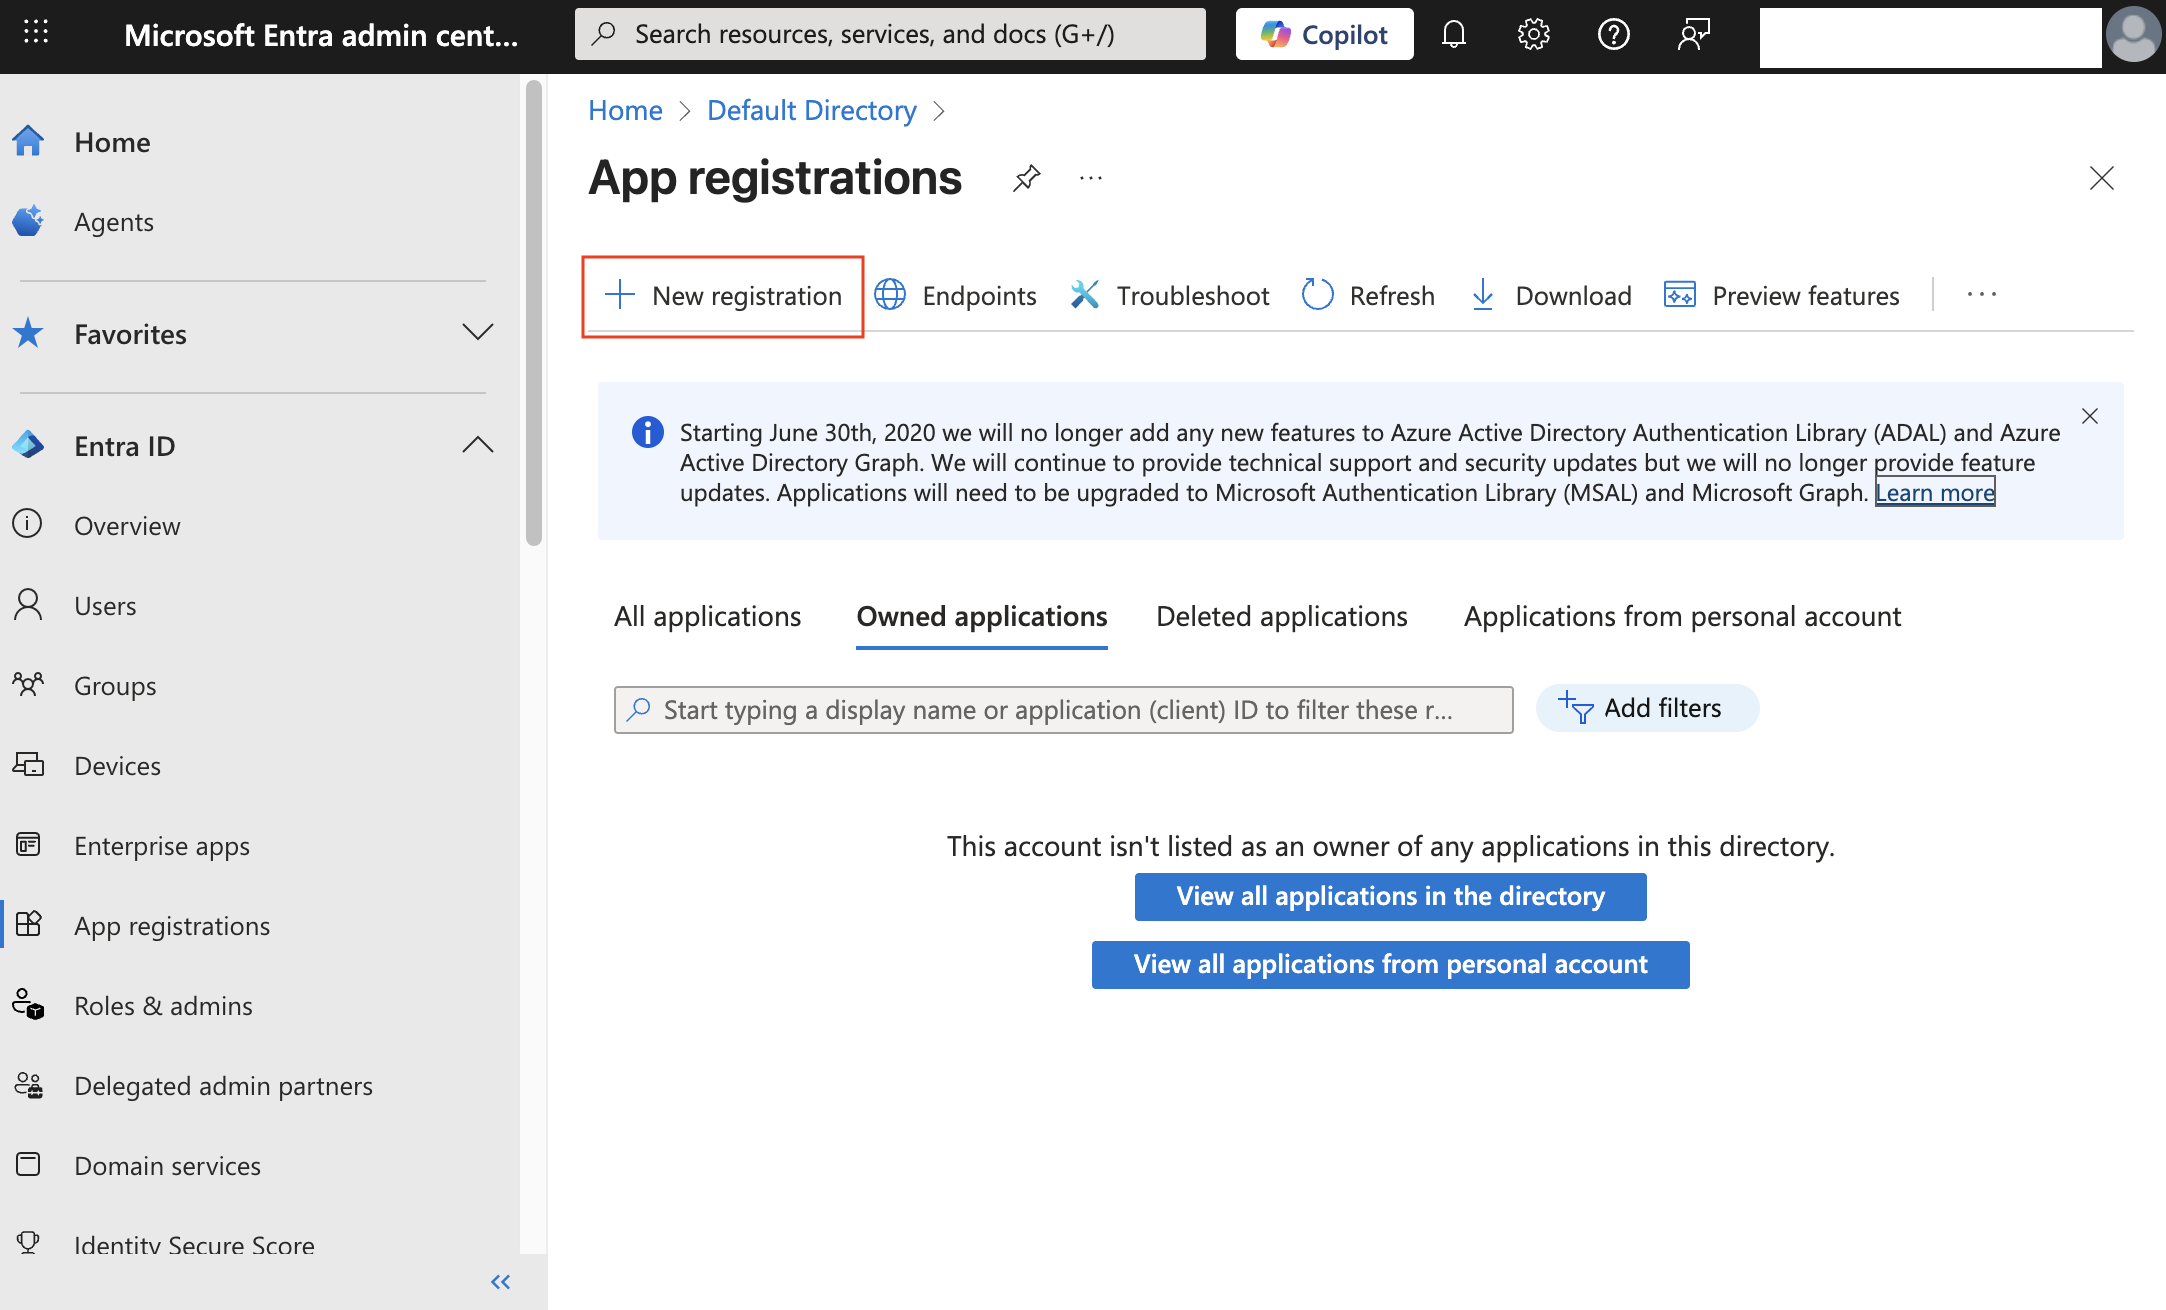Expand the Favorites section
Image resolution: width=2166 pixels, height=1310 pixels.
tap(478, 333)
